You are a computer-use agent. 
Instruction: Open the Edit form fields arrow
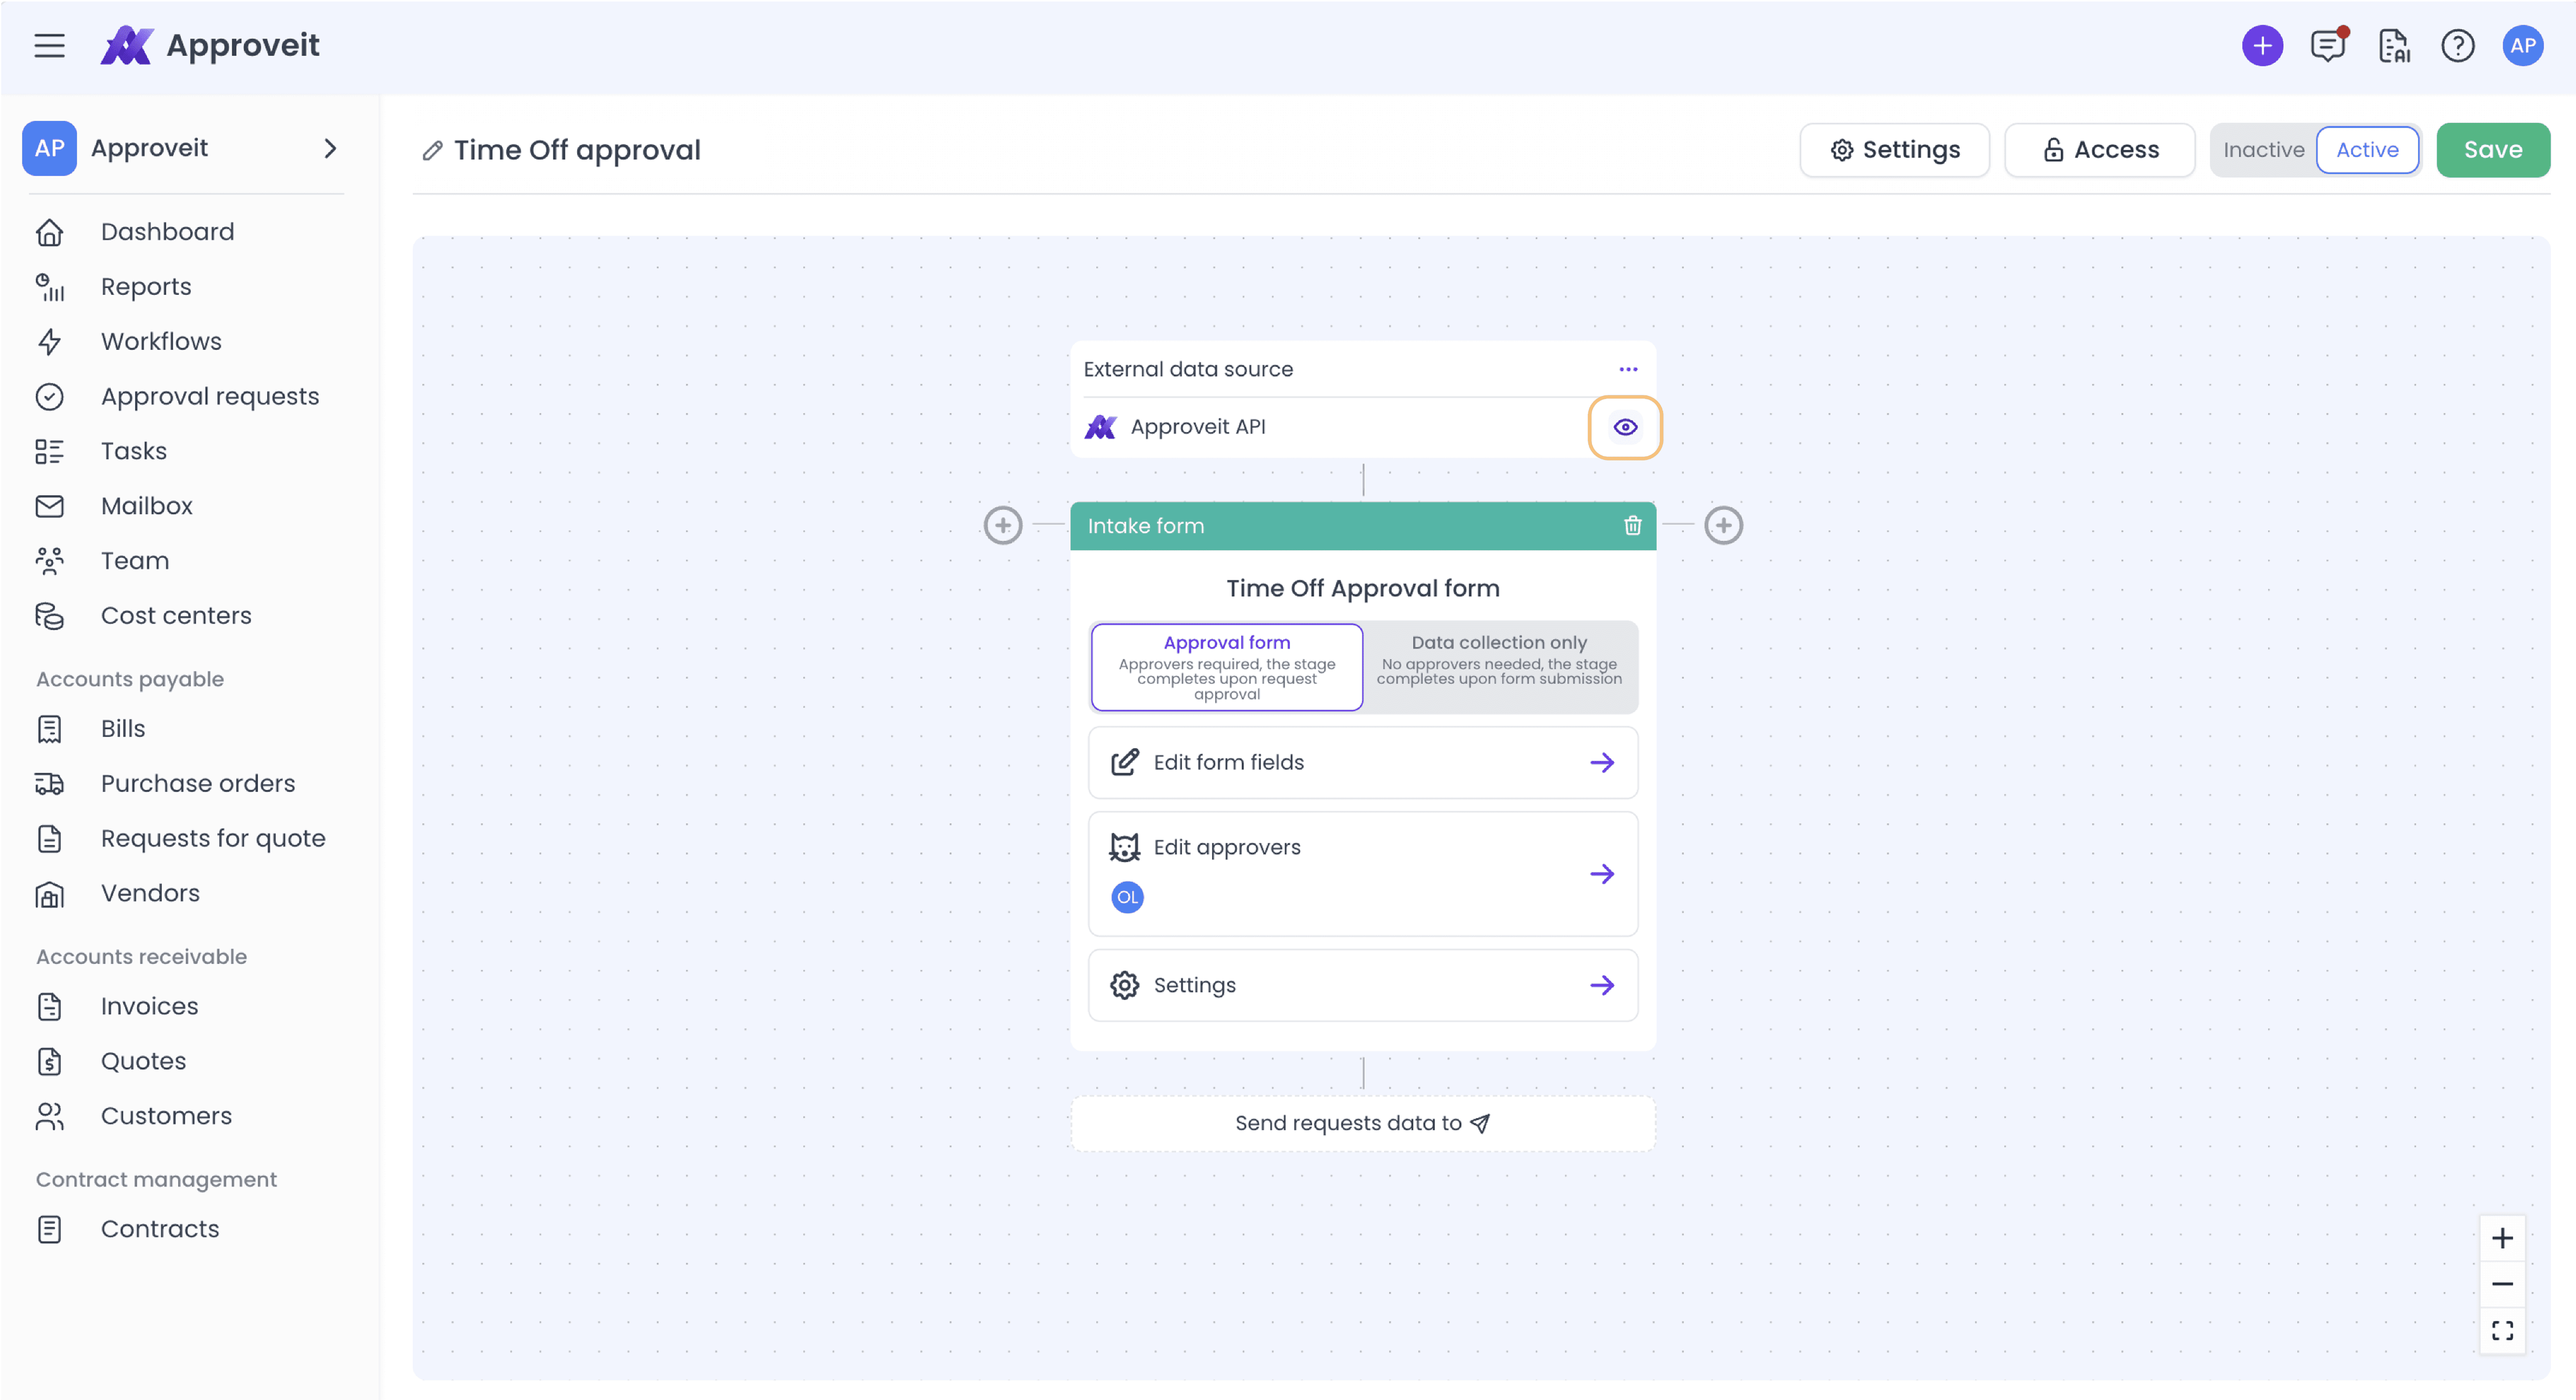pos(1602,763)
